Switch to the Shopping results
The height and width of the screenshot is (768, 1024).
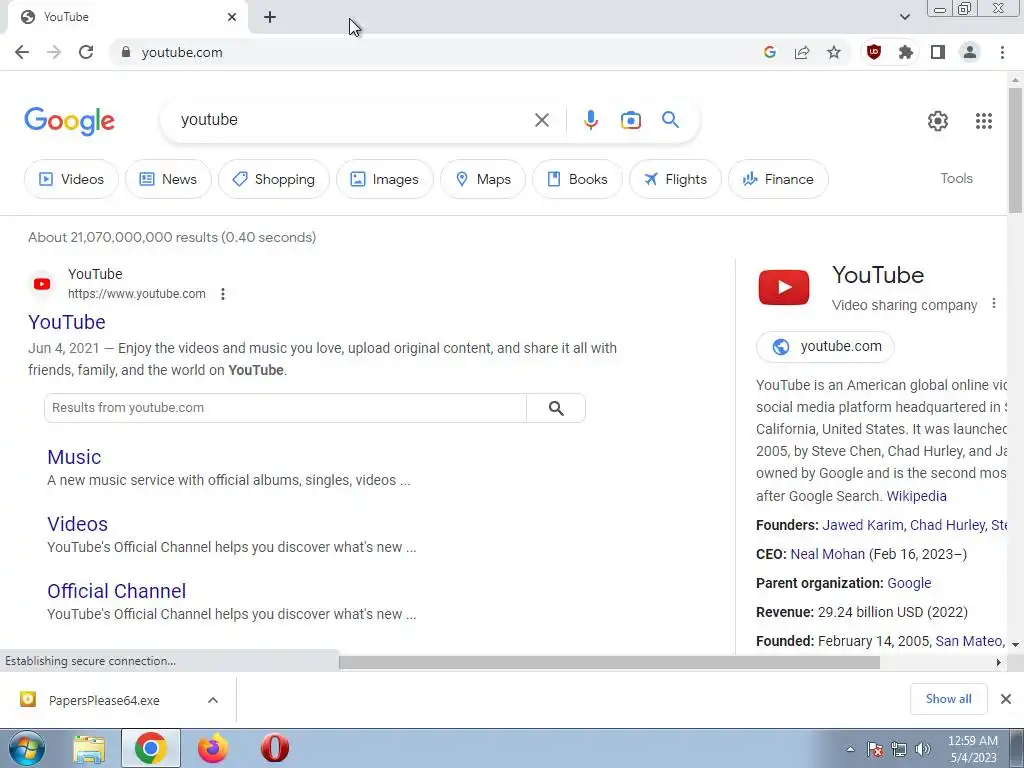274,179
